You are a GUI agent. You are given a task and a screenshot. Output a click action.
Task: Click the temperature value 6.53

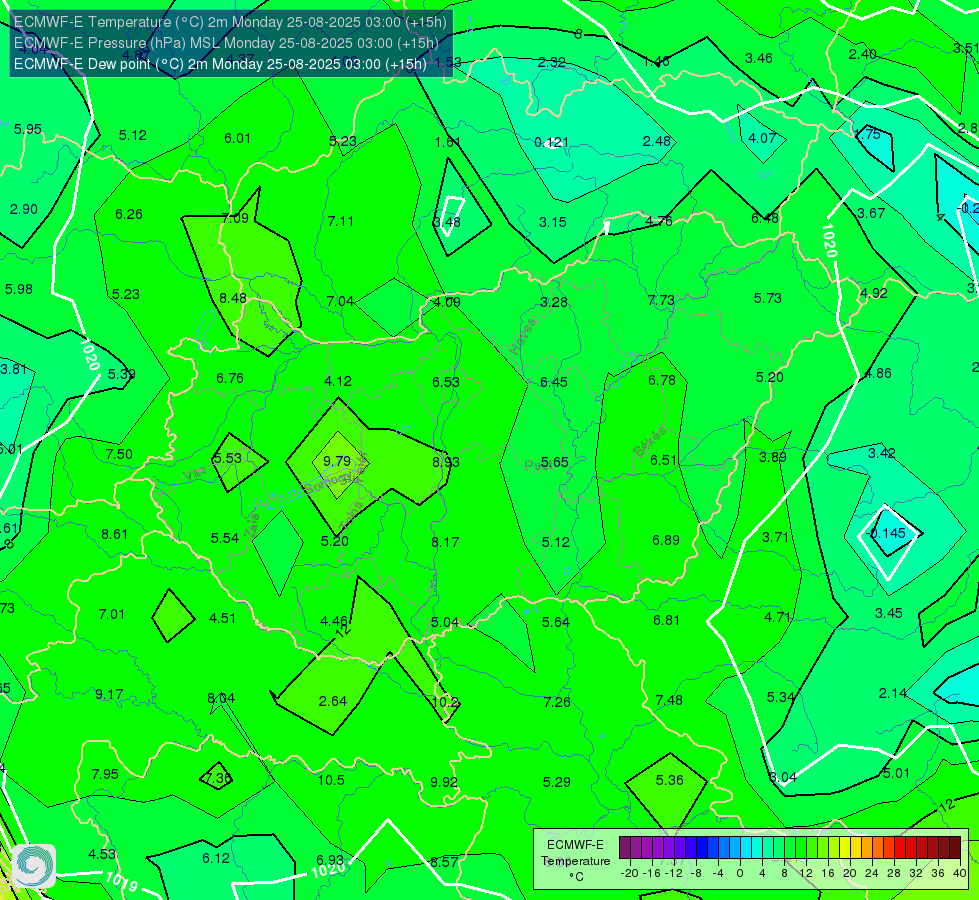tap(446, 382)
